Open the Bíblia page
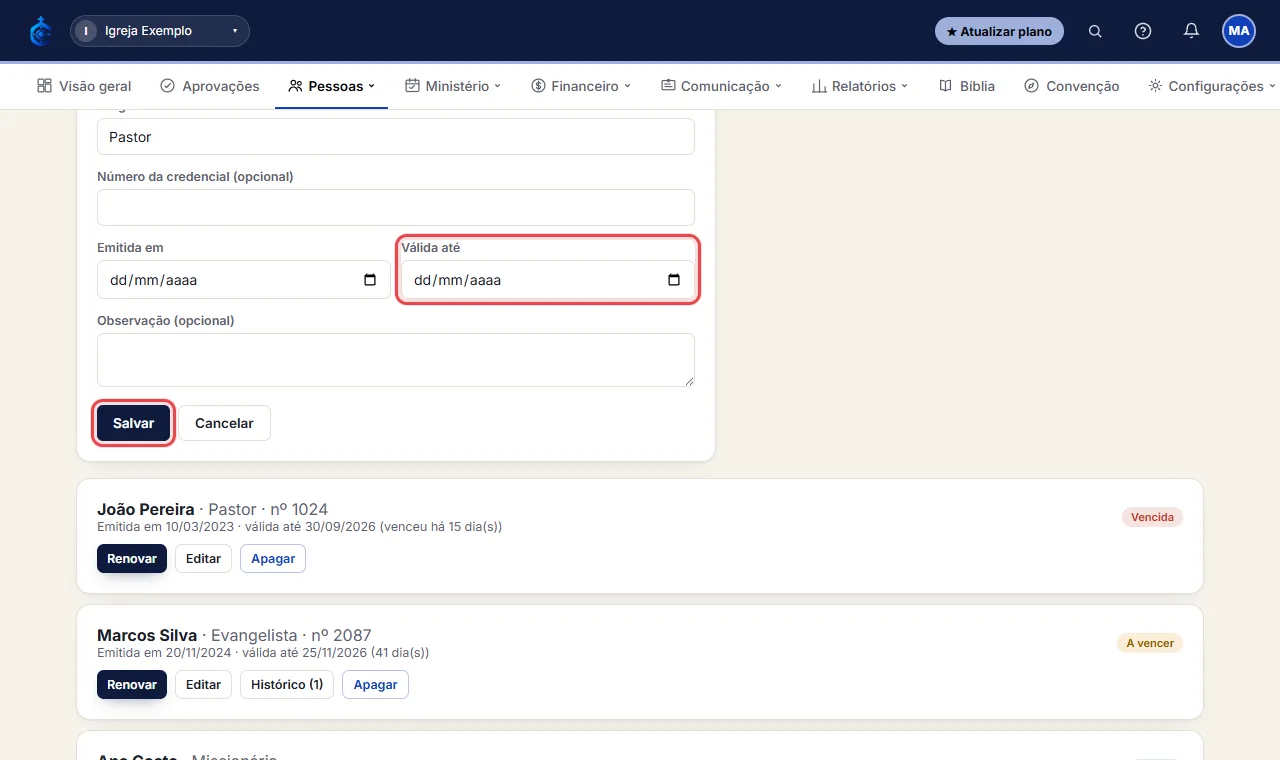1280x760 pixels. click(967, 86)
